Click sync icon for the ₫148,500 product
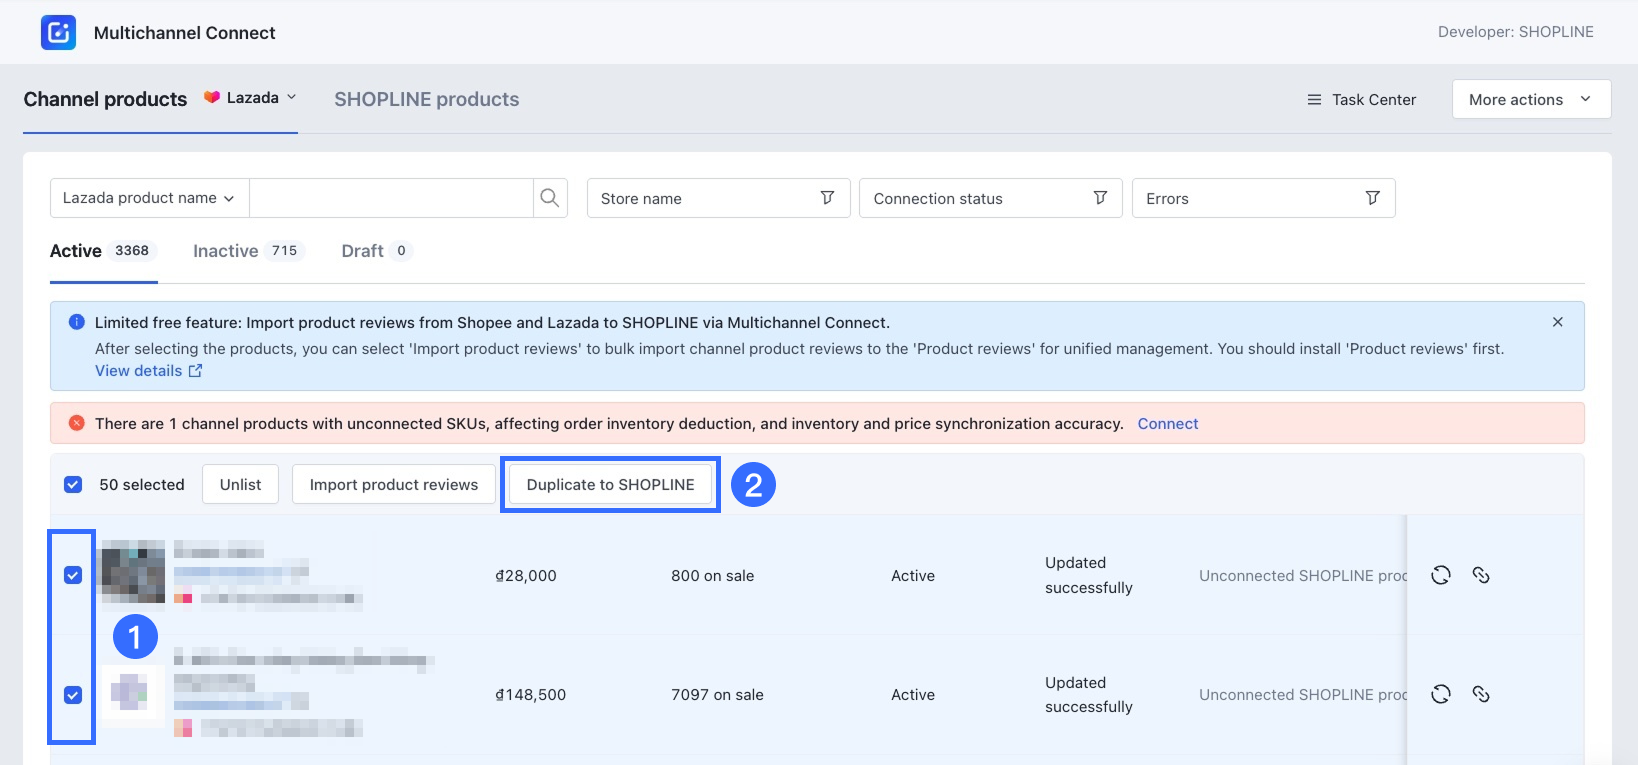Screen dimensions: 1638x765 pos(1440,694)
